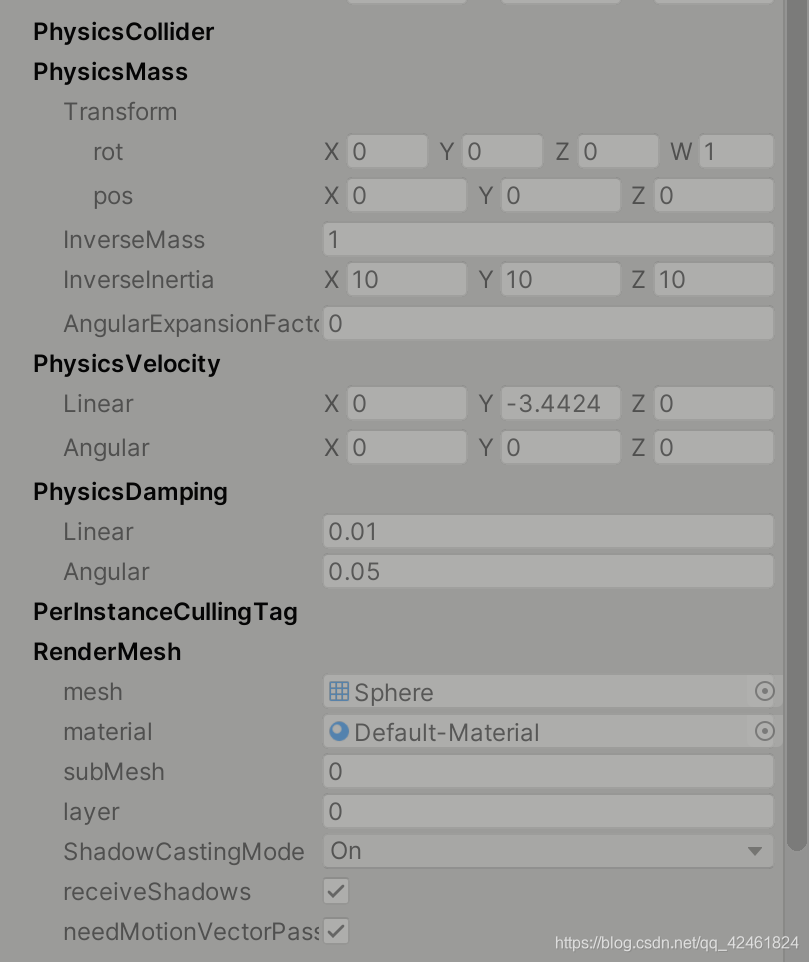Screen dimensions: 809x962
Task: Collapse the RenderMesh component
Action: (x=107, y=651)
